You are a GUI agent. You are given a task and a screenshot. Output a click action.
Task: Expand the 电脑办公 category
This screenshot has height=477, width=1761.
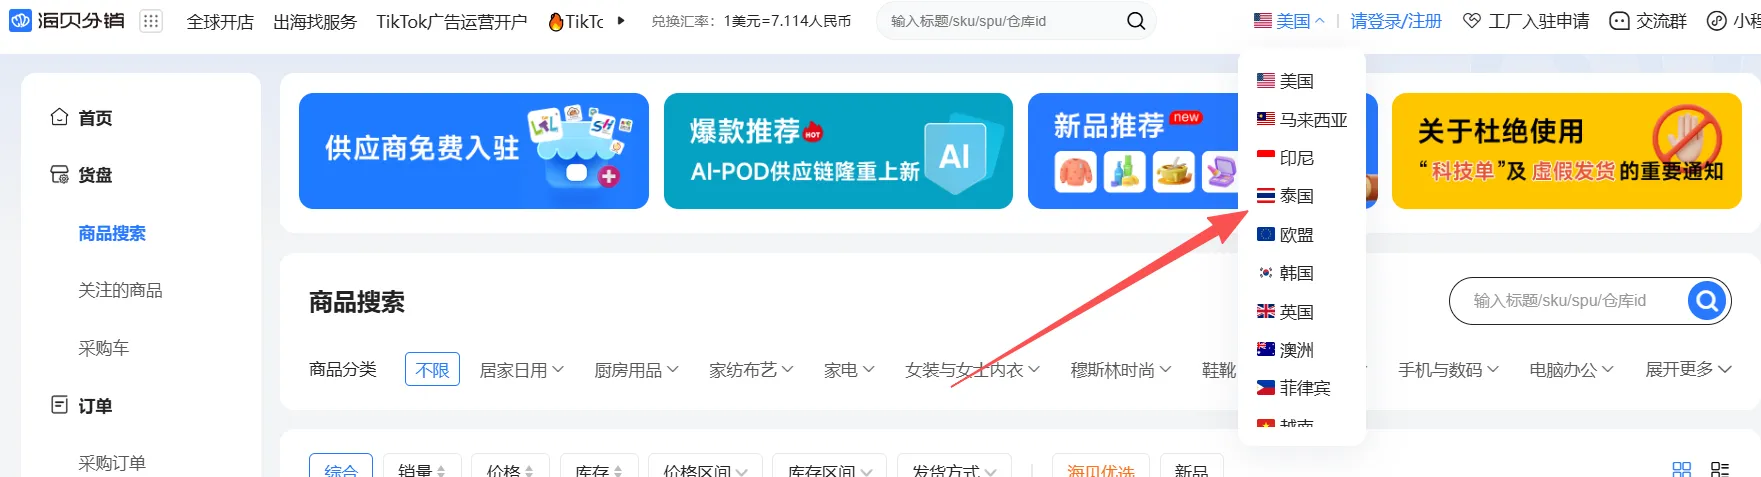[1572, 370]
